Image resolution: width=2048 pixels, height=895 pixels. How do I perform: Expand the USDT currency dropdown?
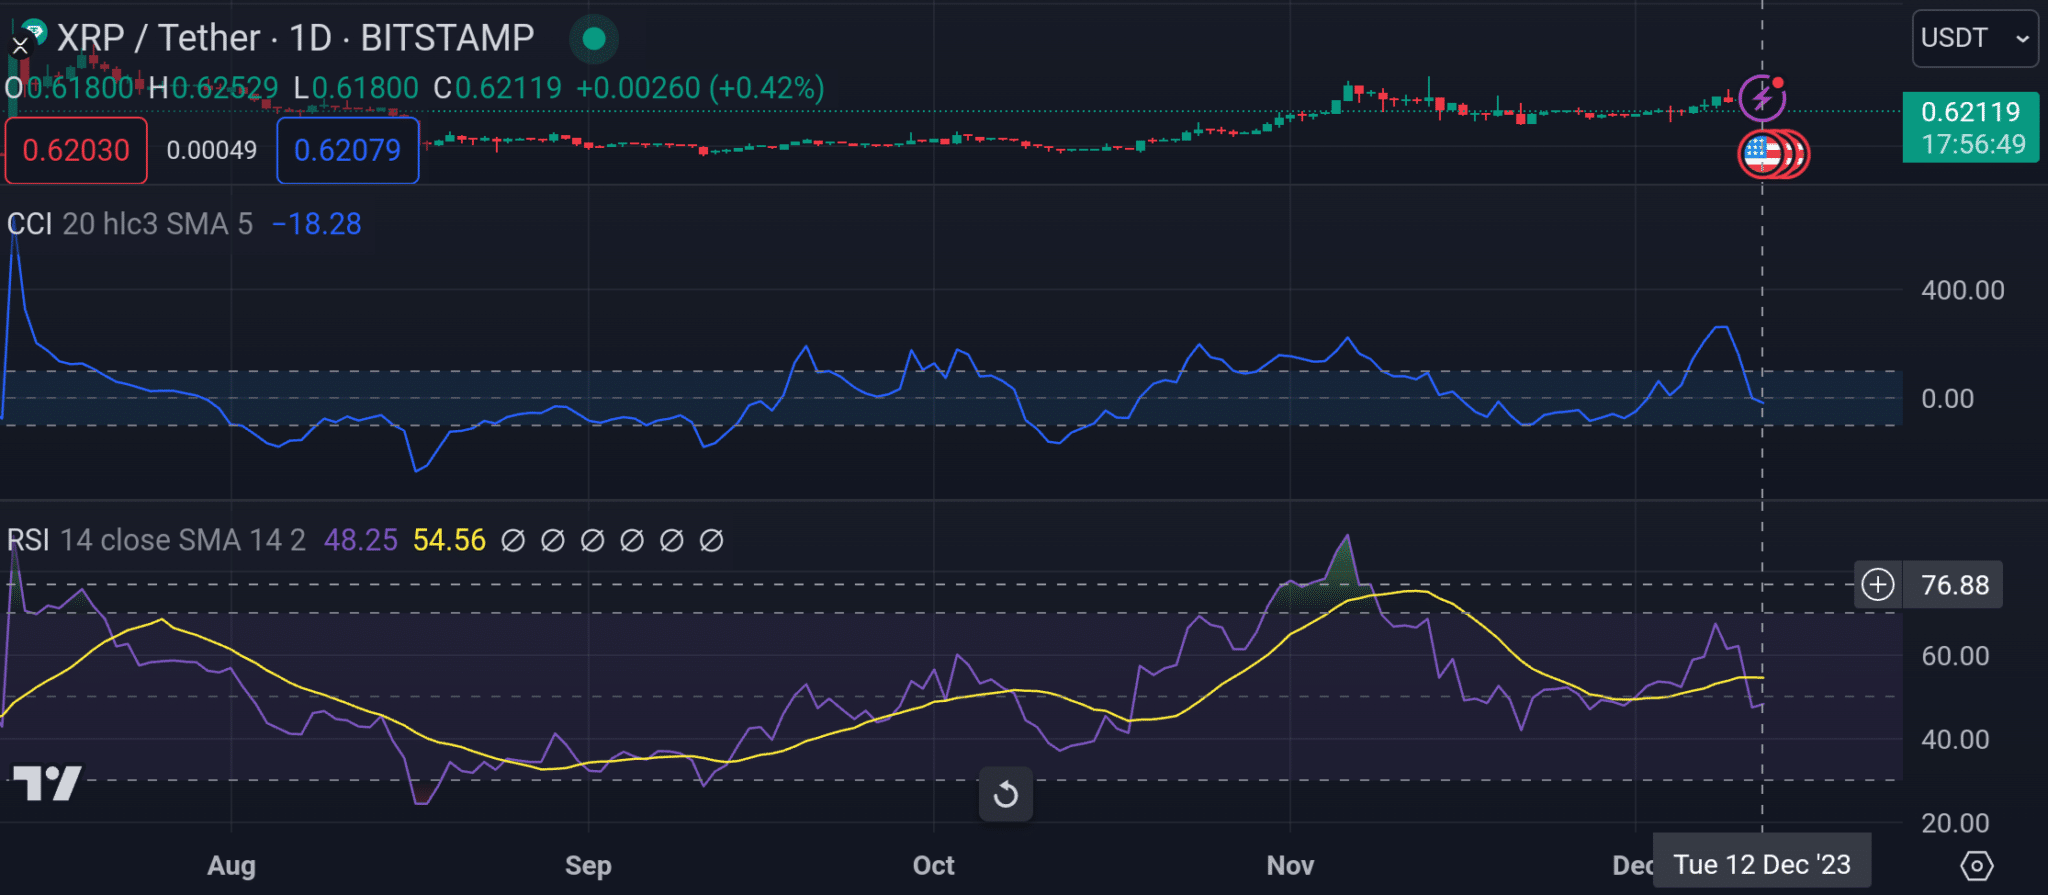(1974, 39)
